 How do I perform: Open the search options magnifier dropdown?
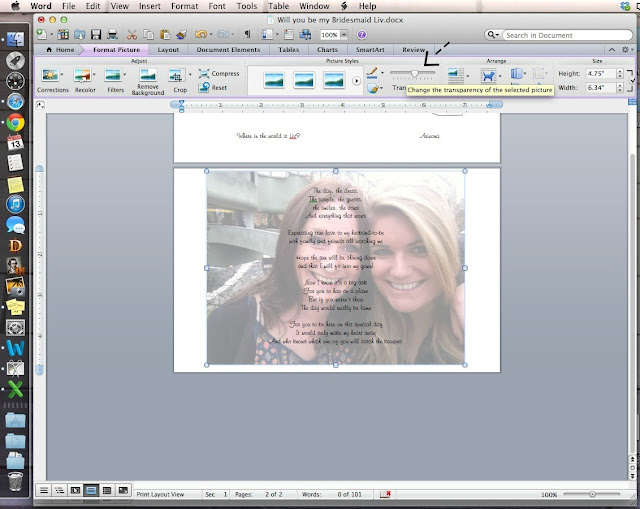point(493,35)
